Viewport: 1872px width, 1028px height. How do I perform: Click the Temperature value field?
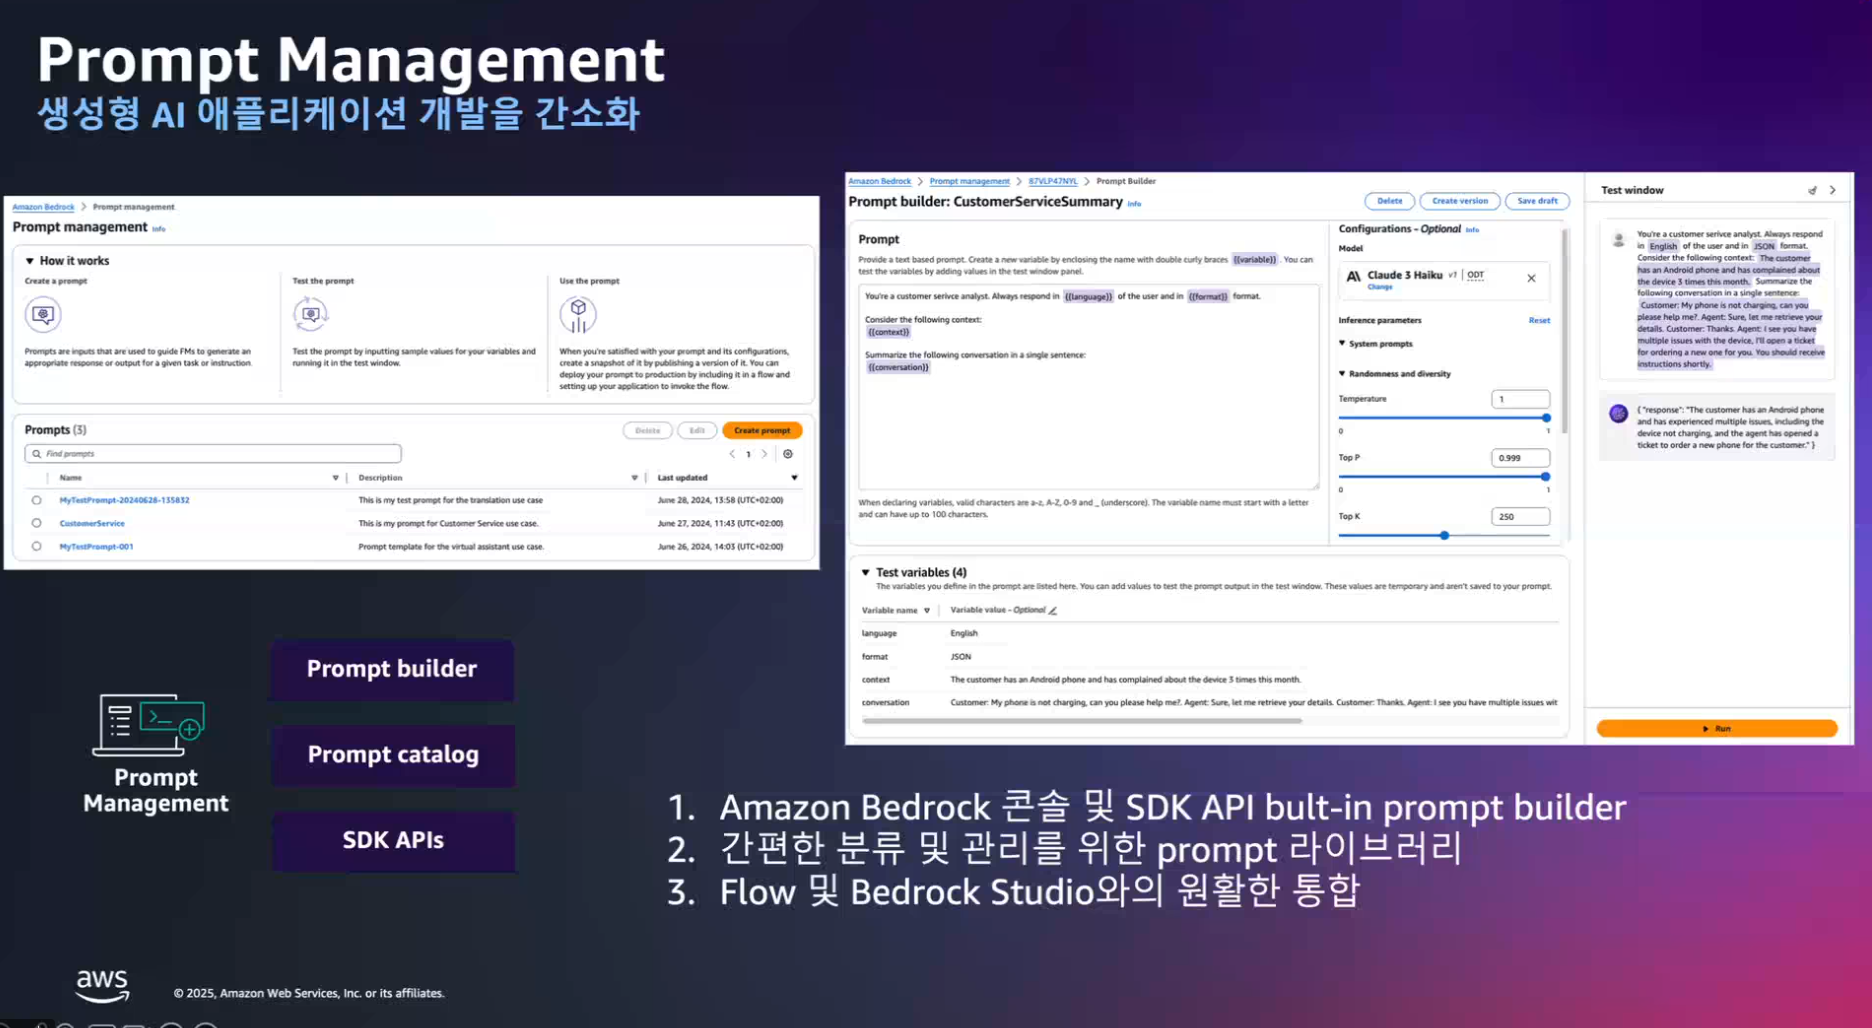click(x=1520, y=399)
